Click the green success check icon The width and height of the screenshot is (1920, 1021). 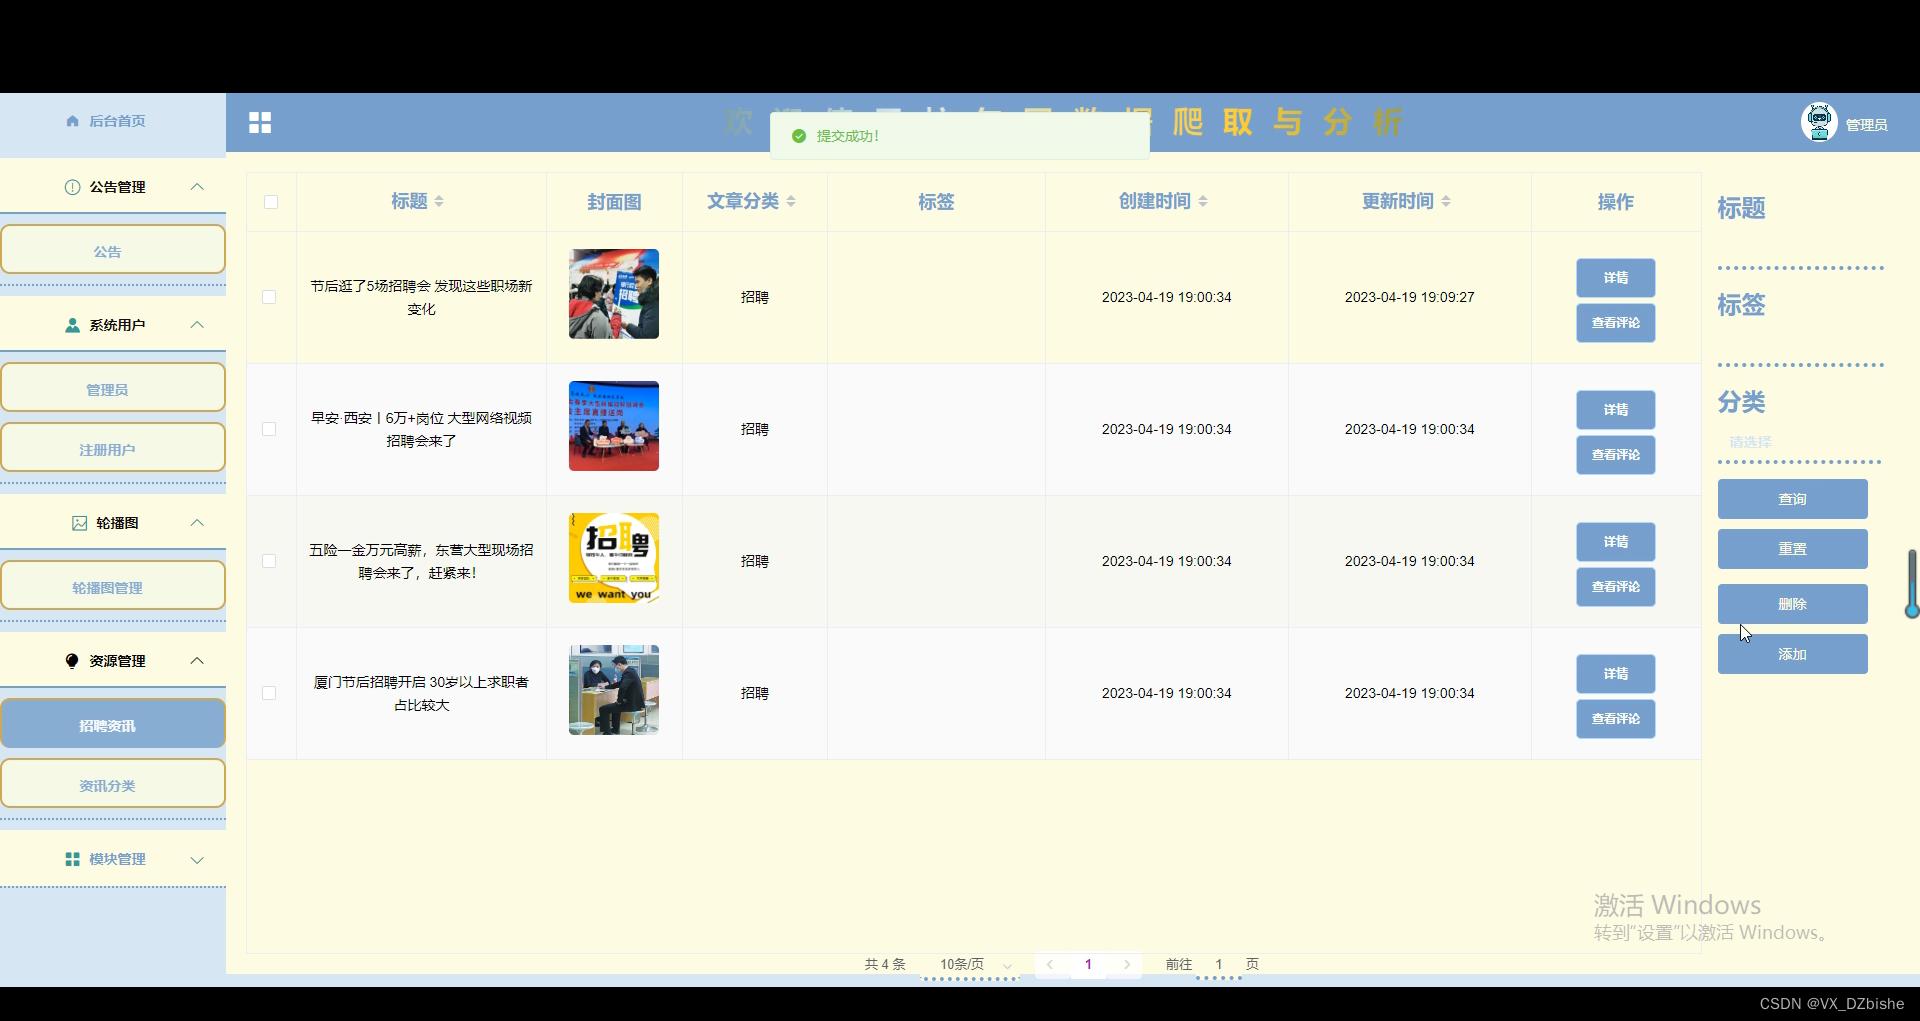(799, 136)
